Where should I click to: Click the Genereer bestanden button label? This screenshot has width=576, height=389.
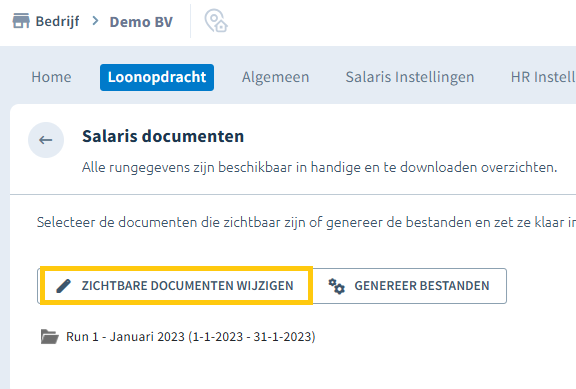422,286
